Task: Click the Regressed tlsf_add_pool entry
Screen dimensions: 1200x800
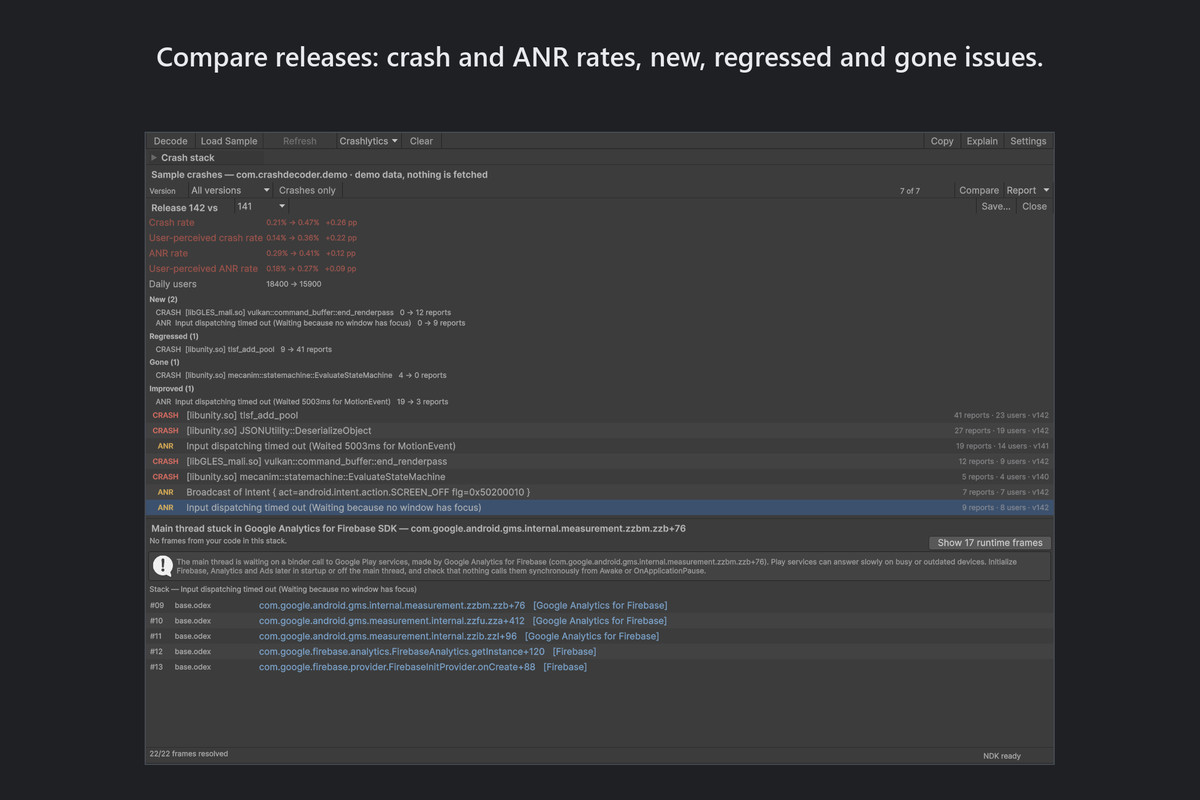Action: click(243, 349)
